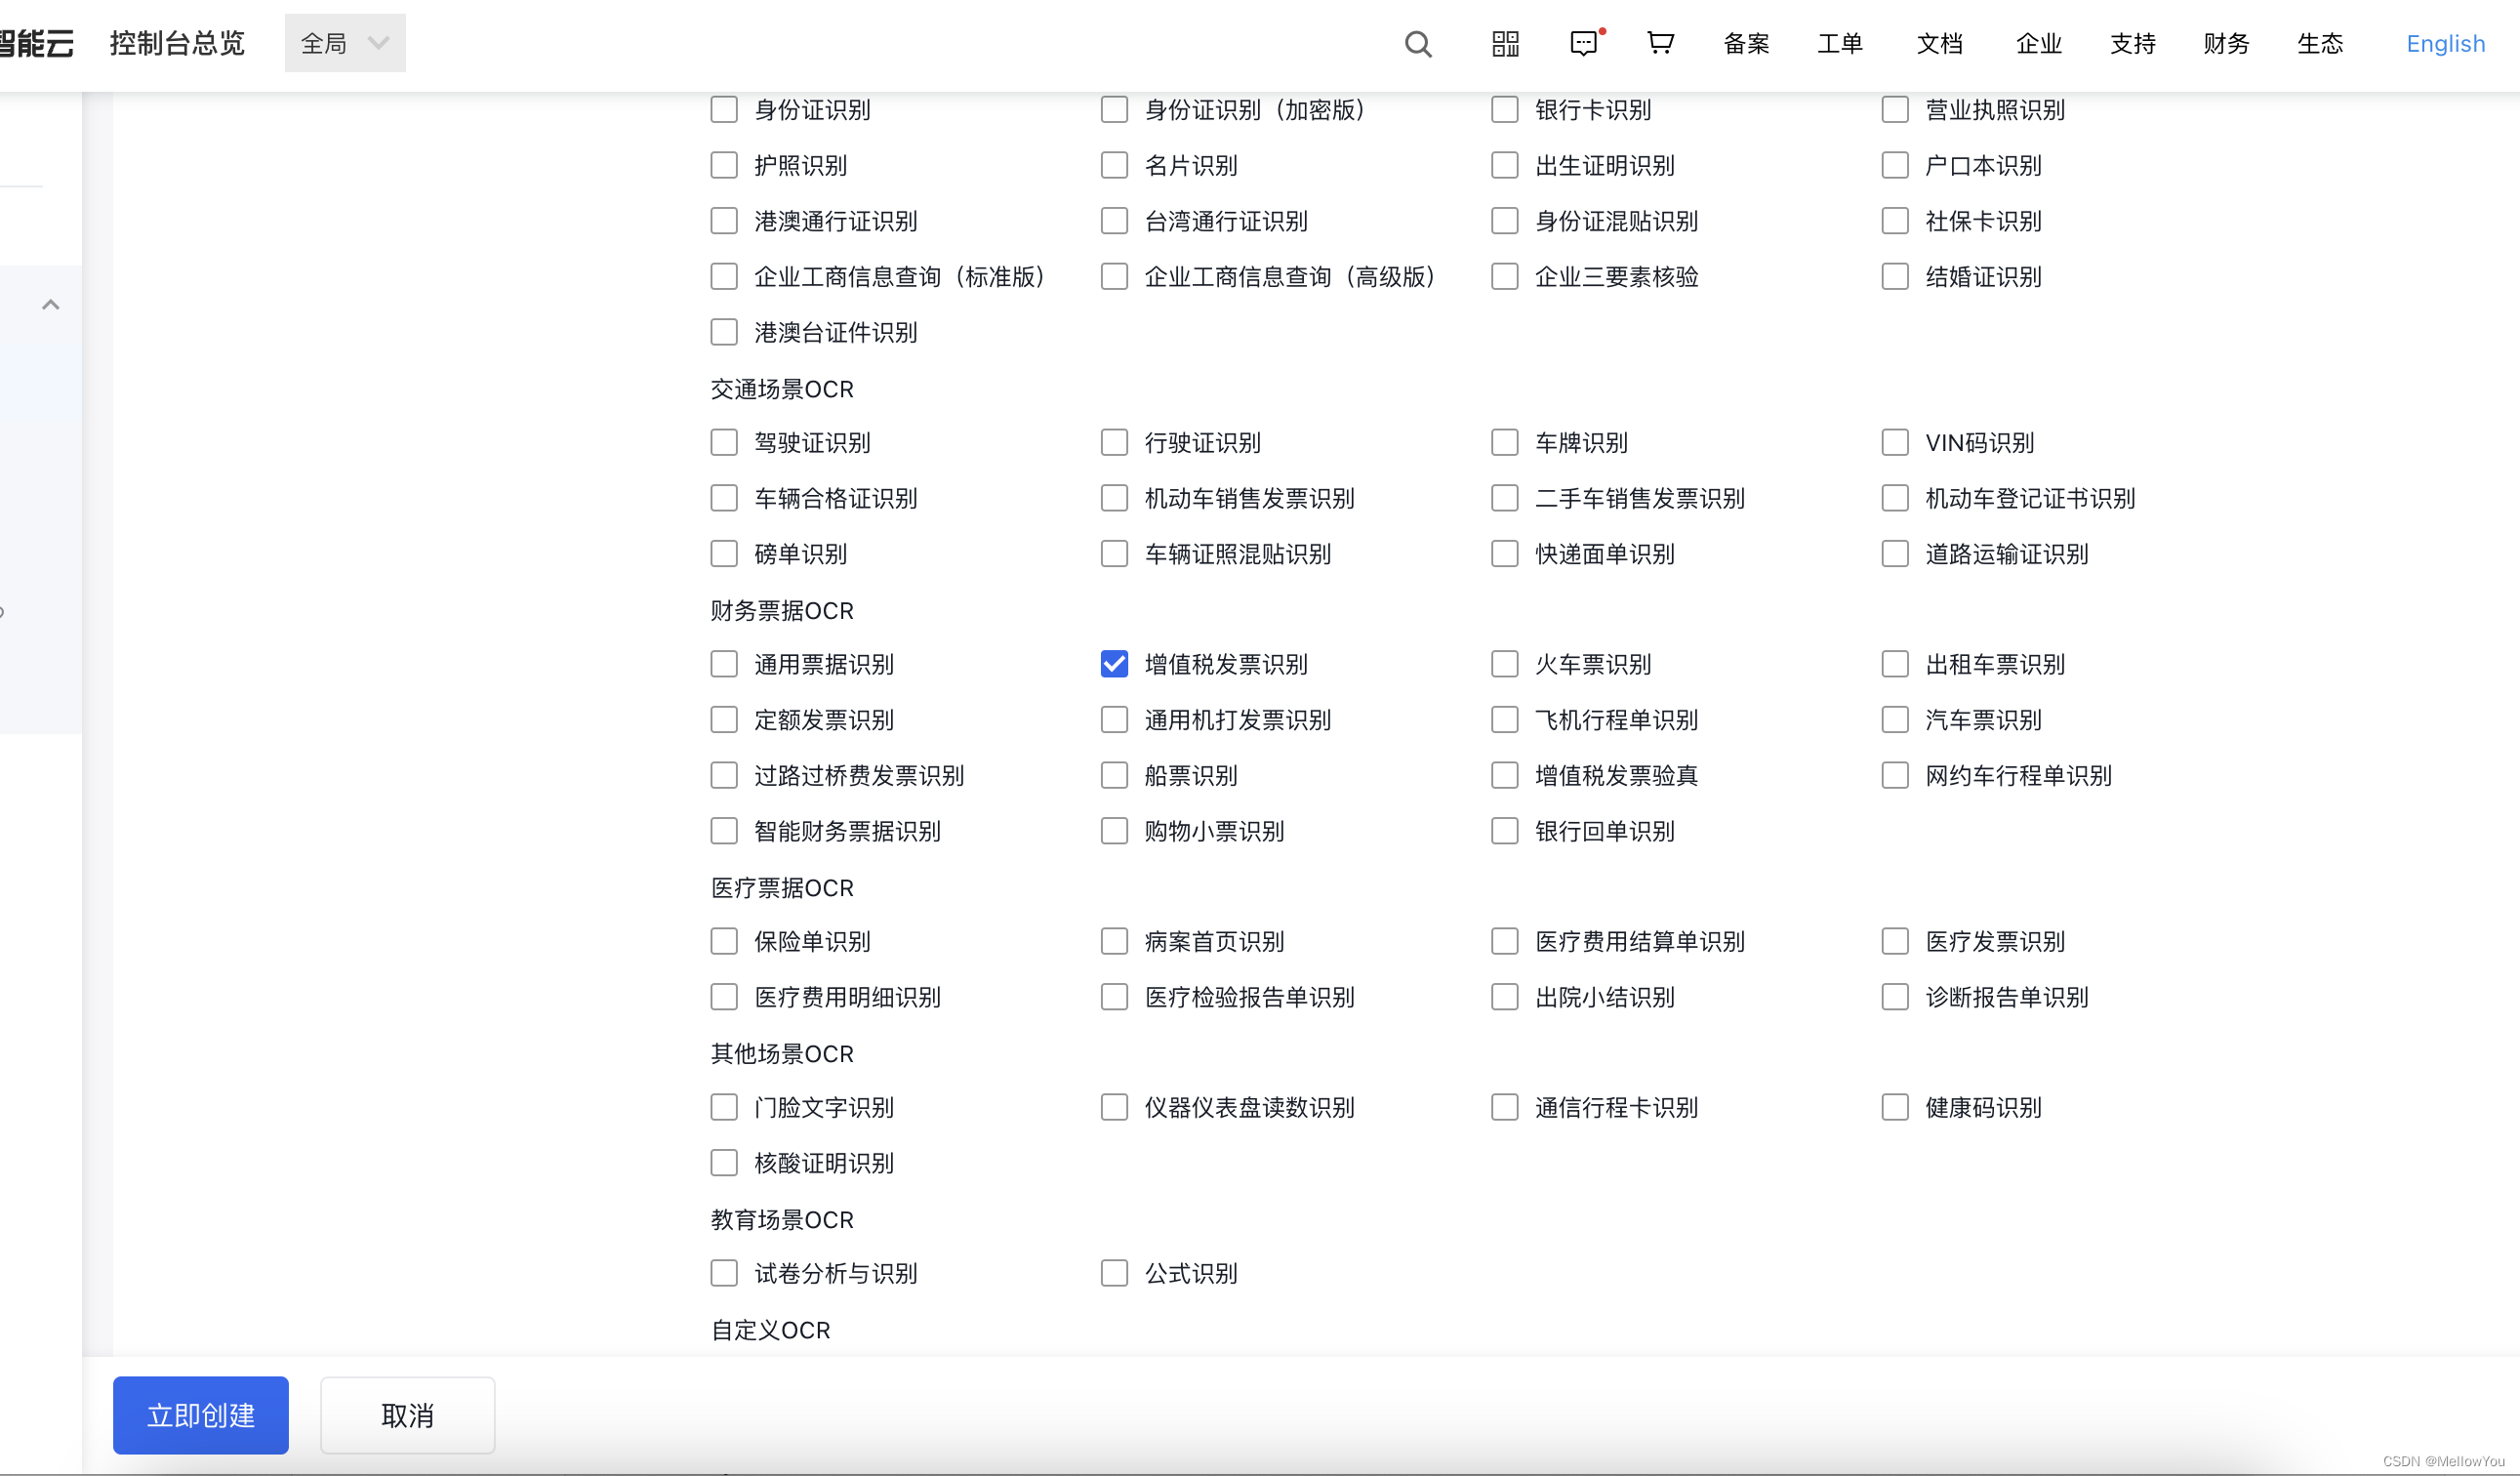
Task: Open the shopping cart icon
Action: click(x=1660, y=43)
